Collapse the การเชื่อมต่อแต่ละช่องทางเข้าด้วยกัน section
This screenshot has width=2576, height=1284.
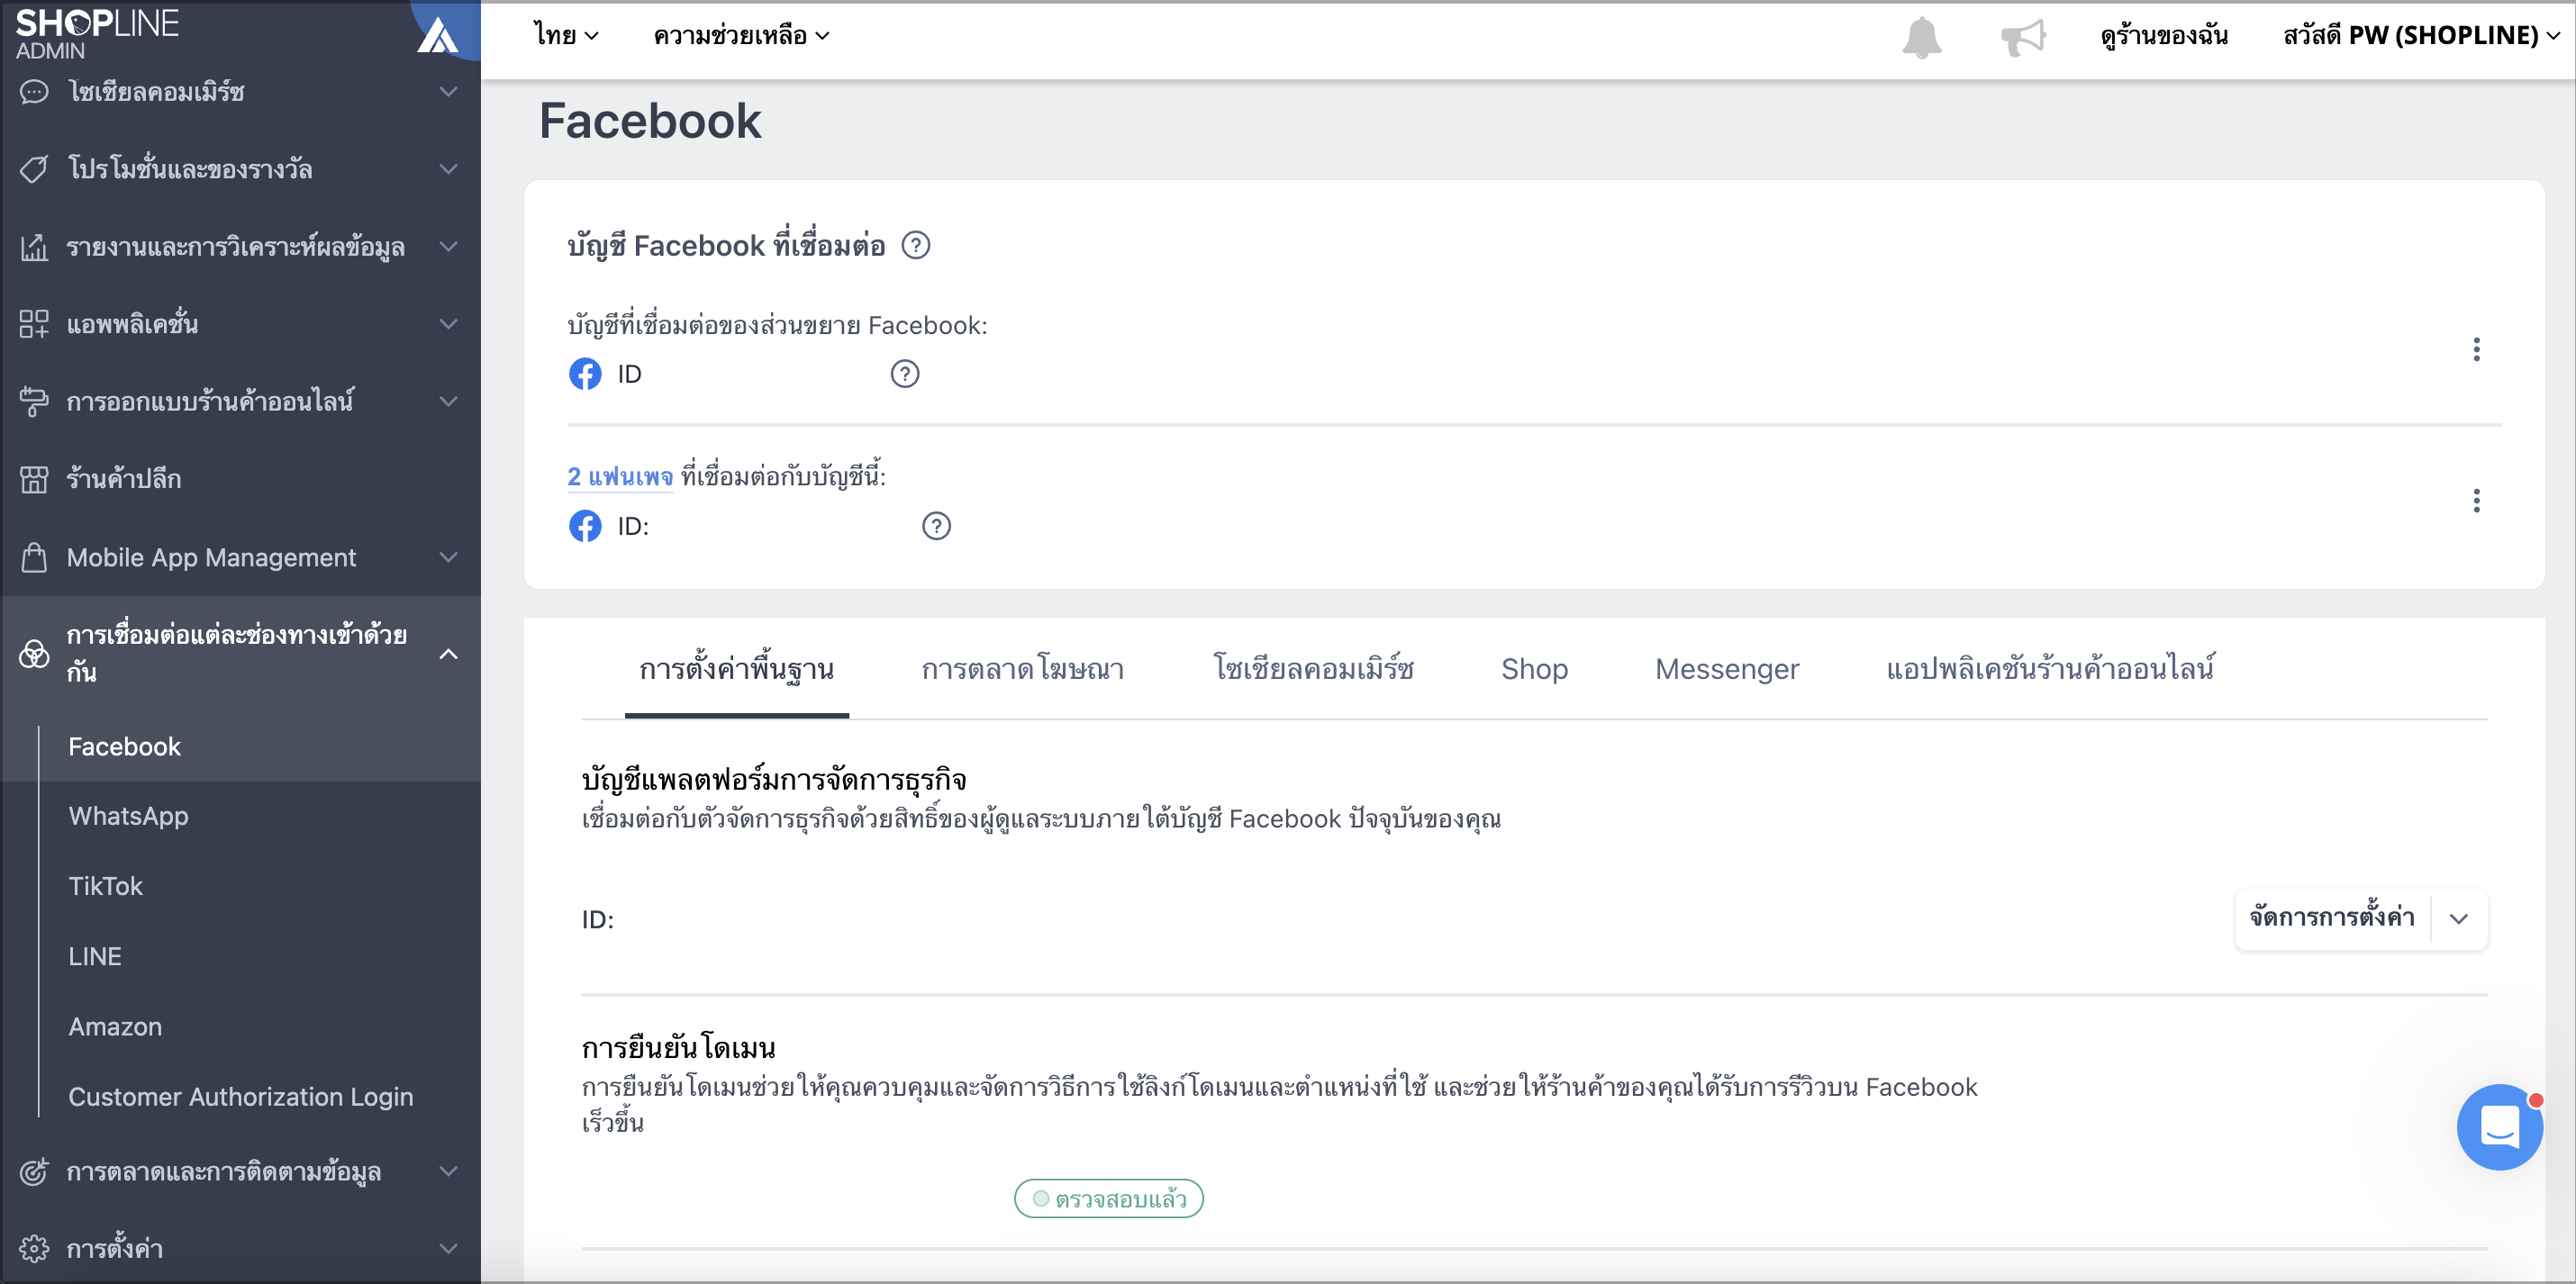448,654
